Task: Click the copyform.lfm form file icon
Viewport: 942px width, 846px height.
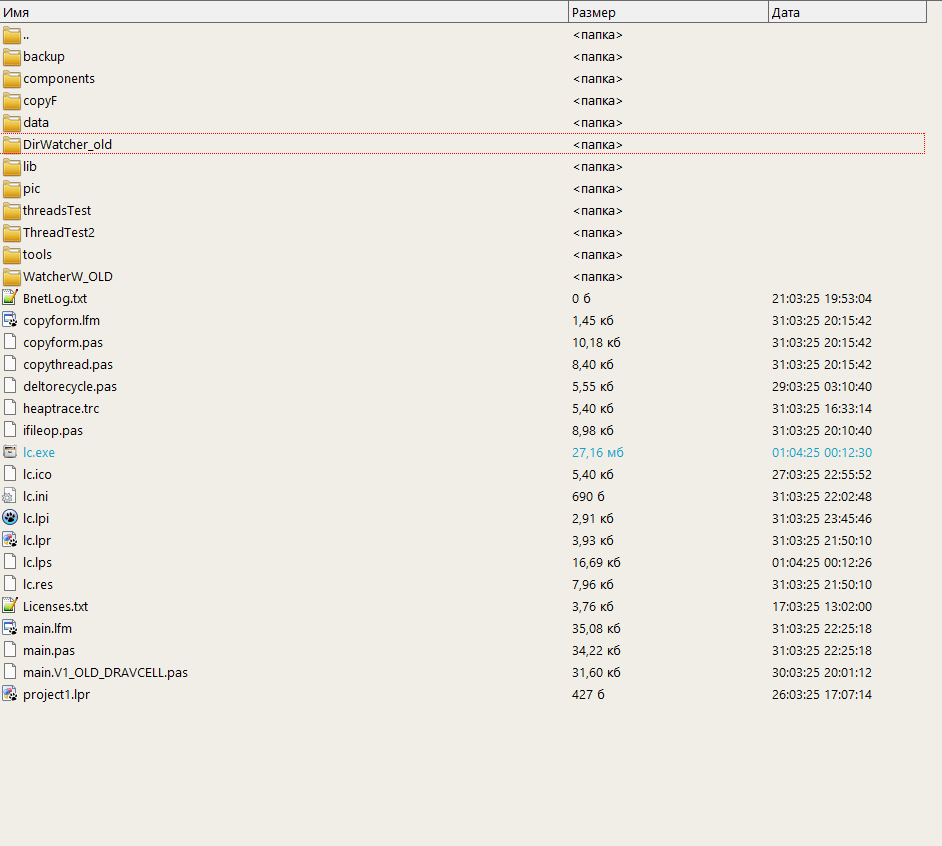Action: [11, 320]
